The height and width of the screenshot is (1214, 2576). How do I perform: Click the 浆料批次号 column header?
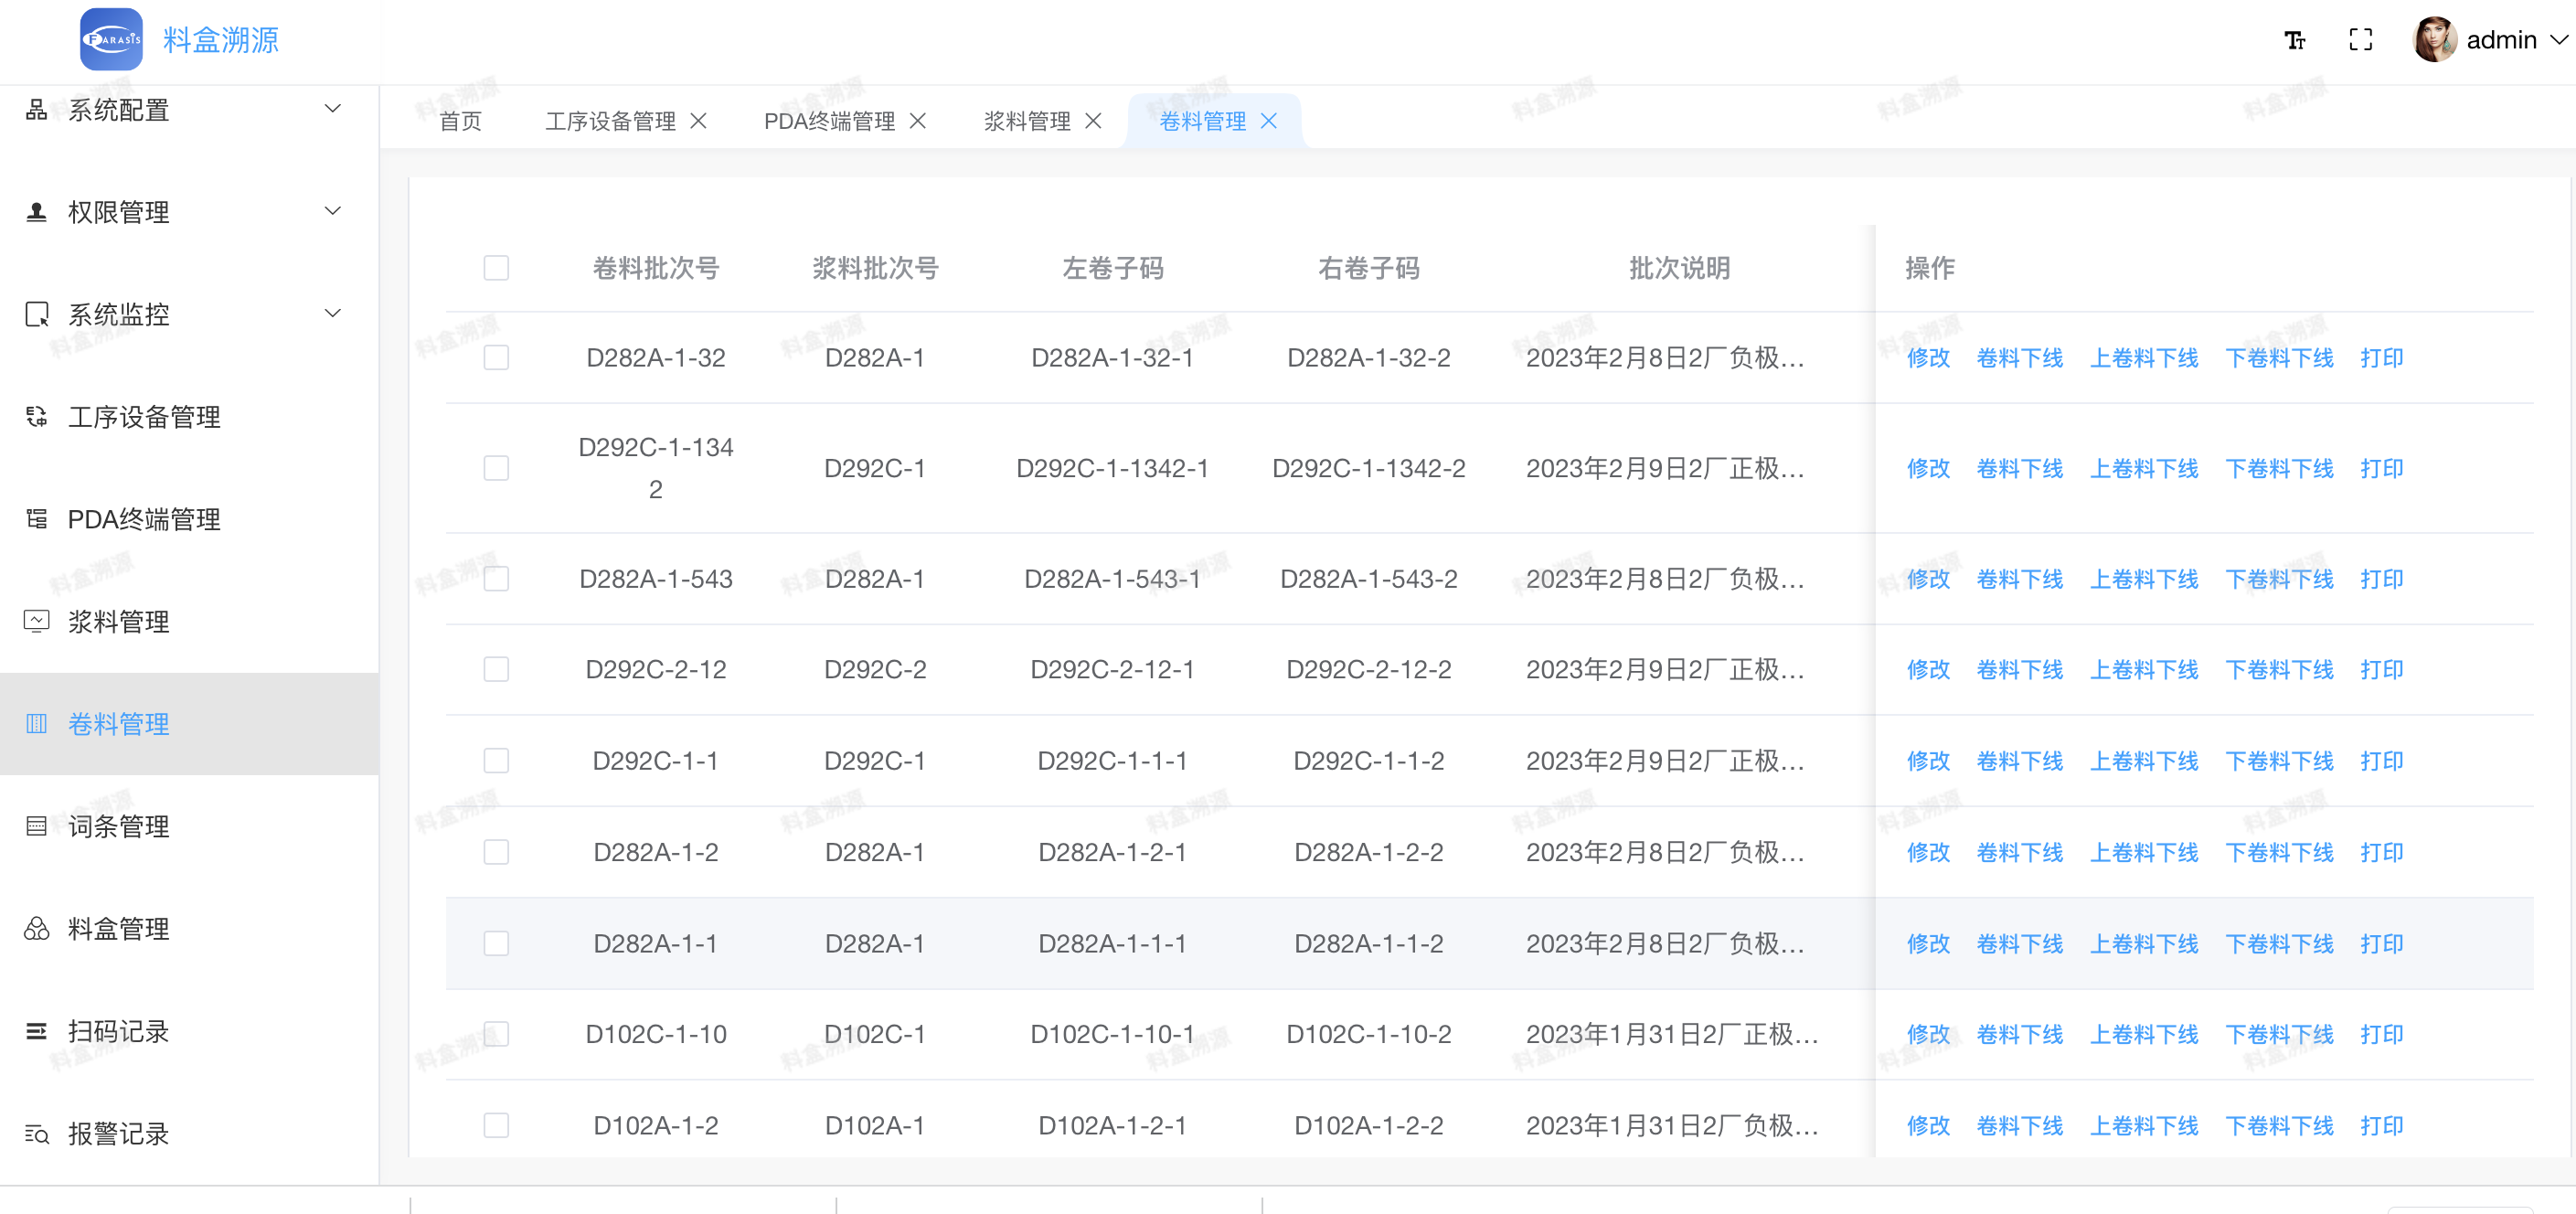[875, 268]
